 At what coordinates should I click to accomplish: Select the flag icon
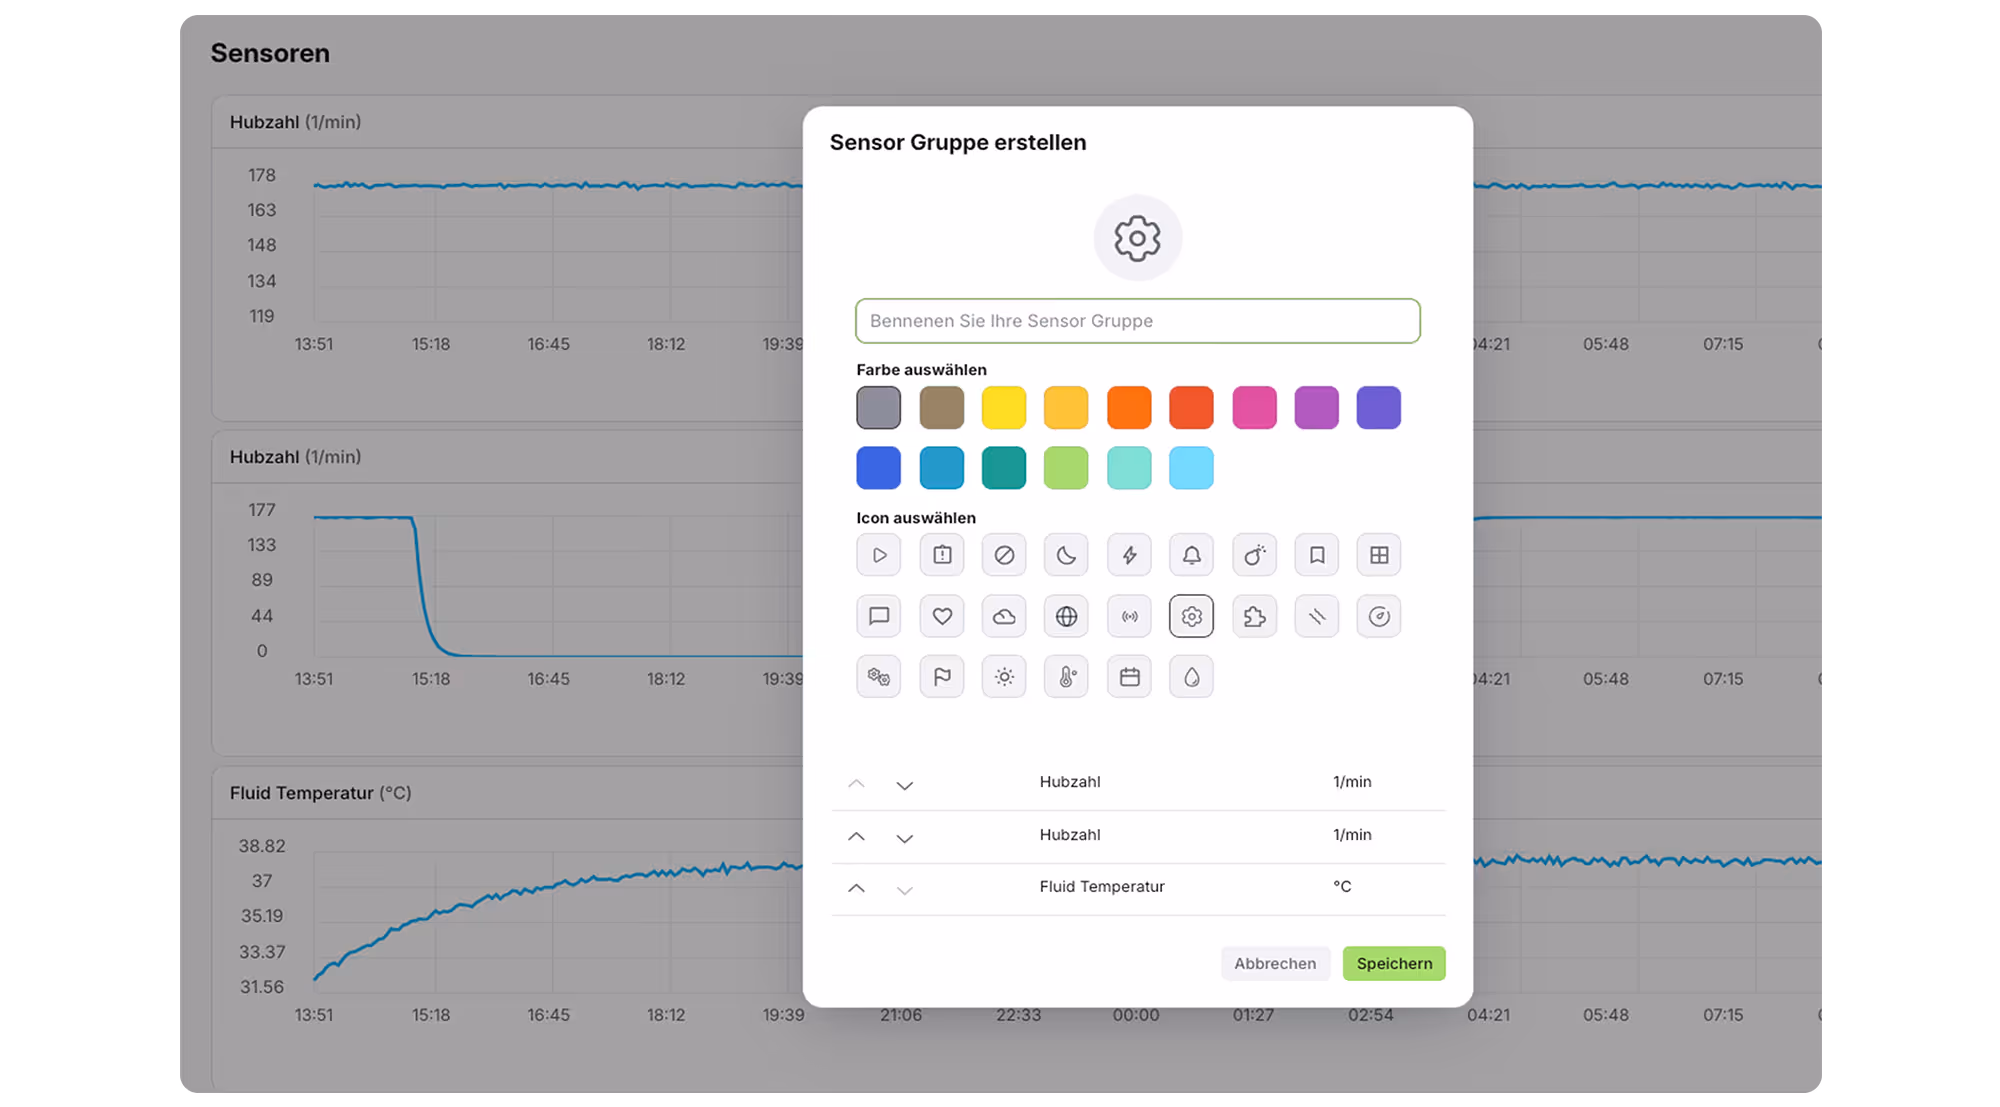(x=941, y=677)
